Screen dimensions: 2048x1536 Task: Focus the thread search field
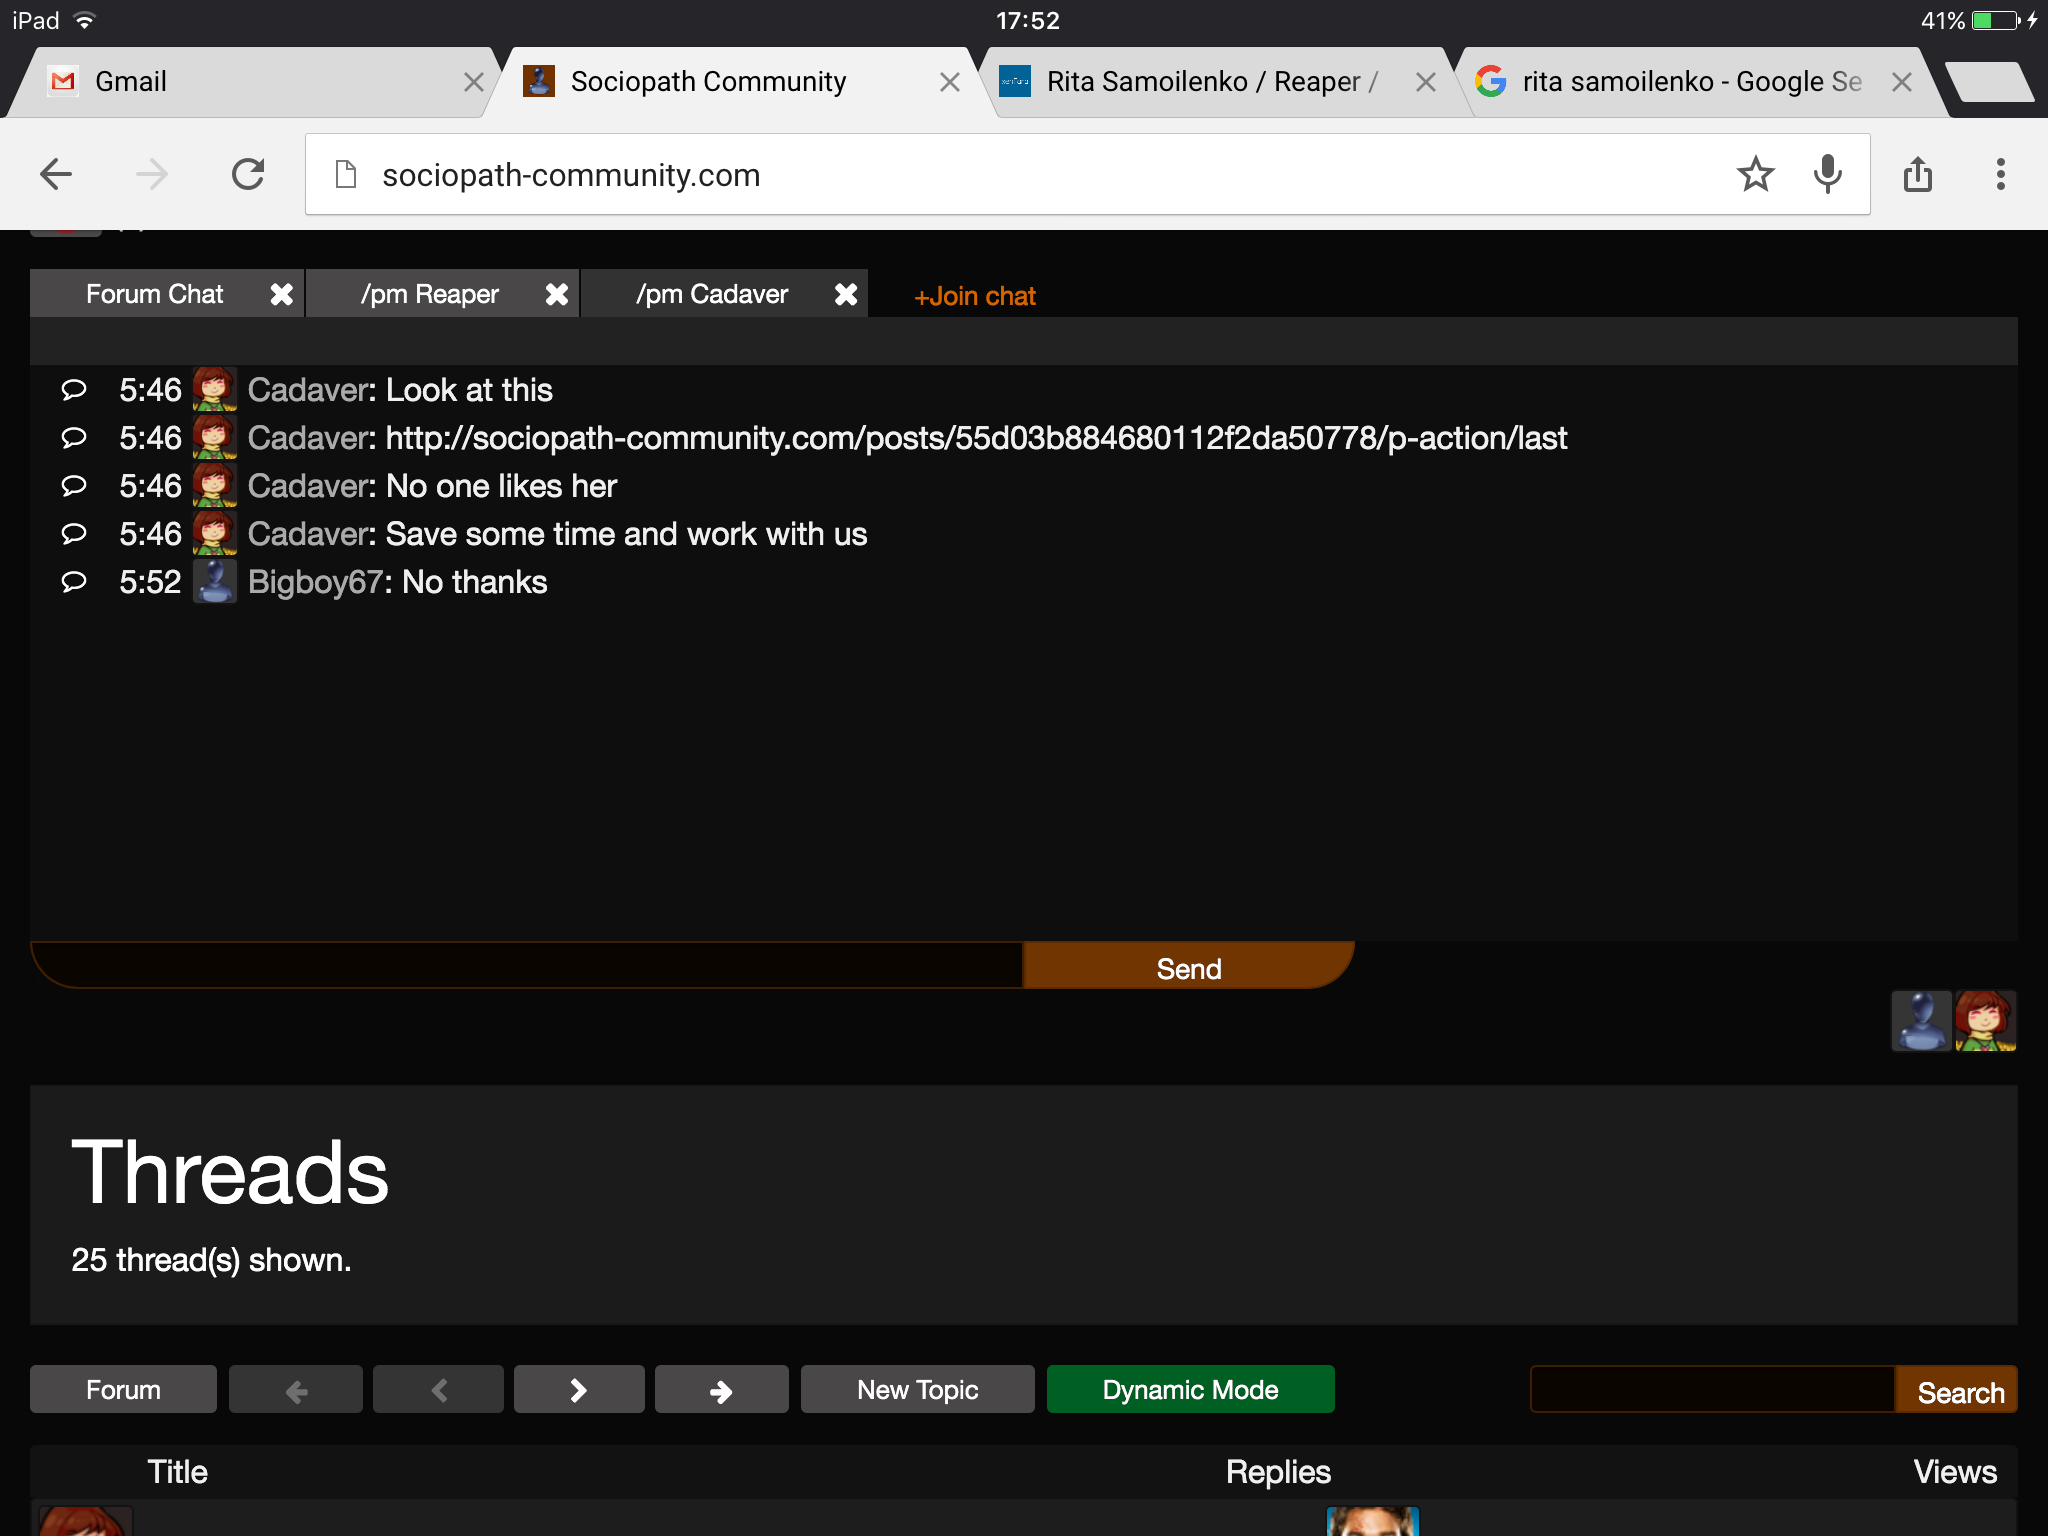point(1712,1390)
